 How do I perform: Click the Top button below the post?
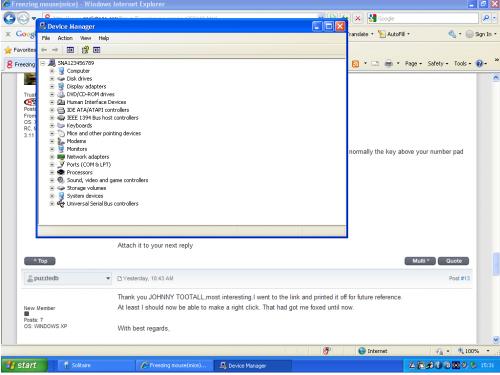[40, 261]
